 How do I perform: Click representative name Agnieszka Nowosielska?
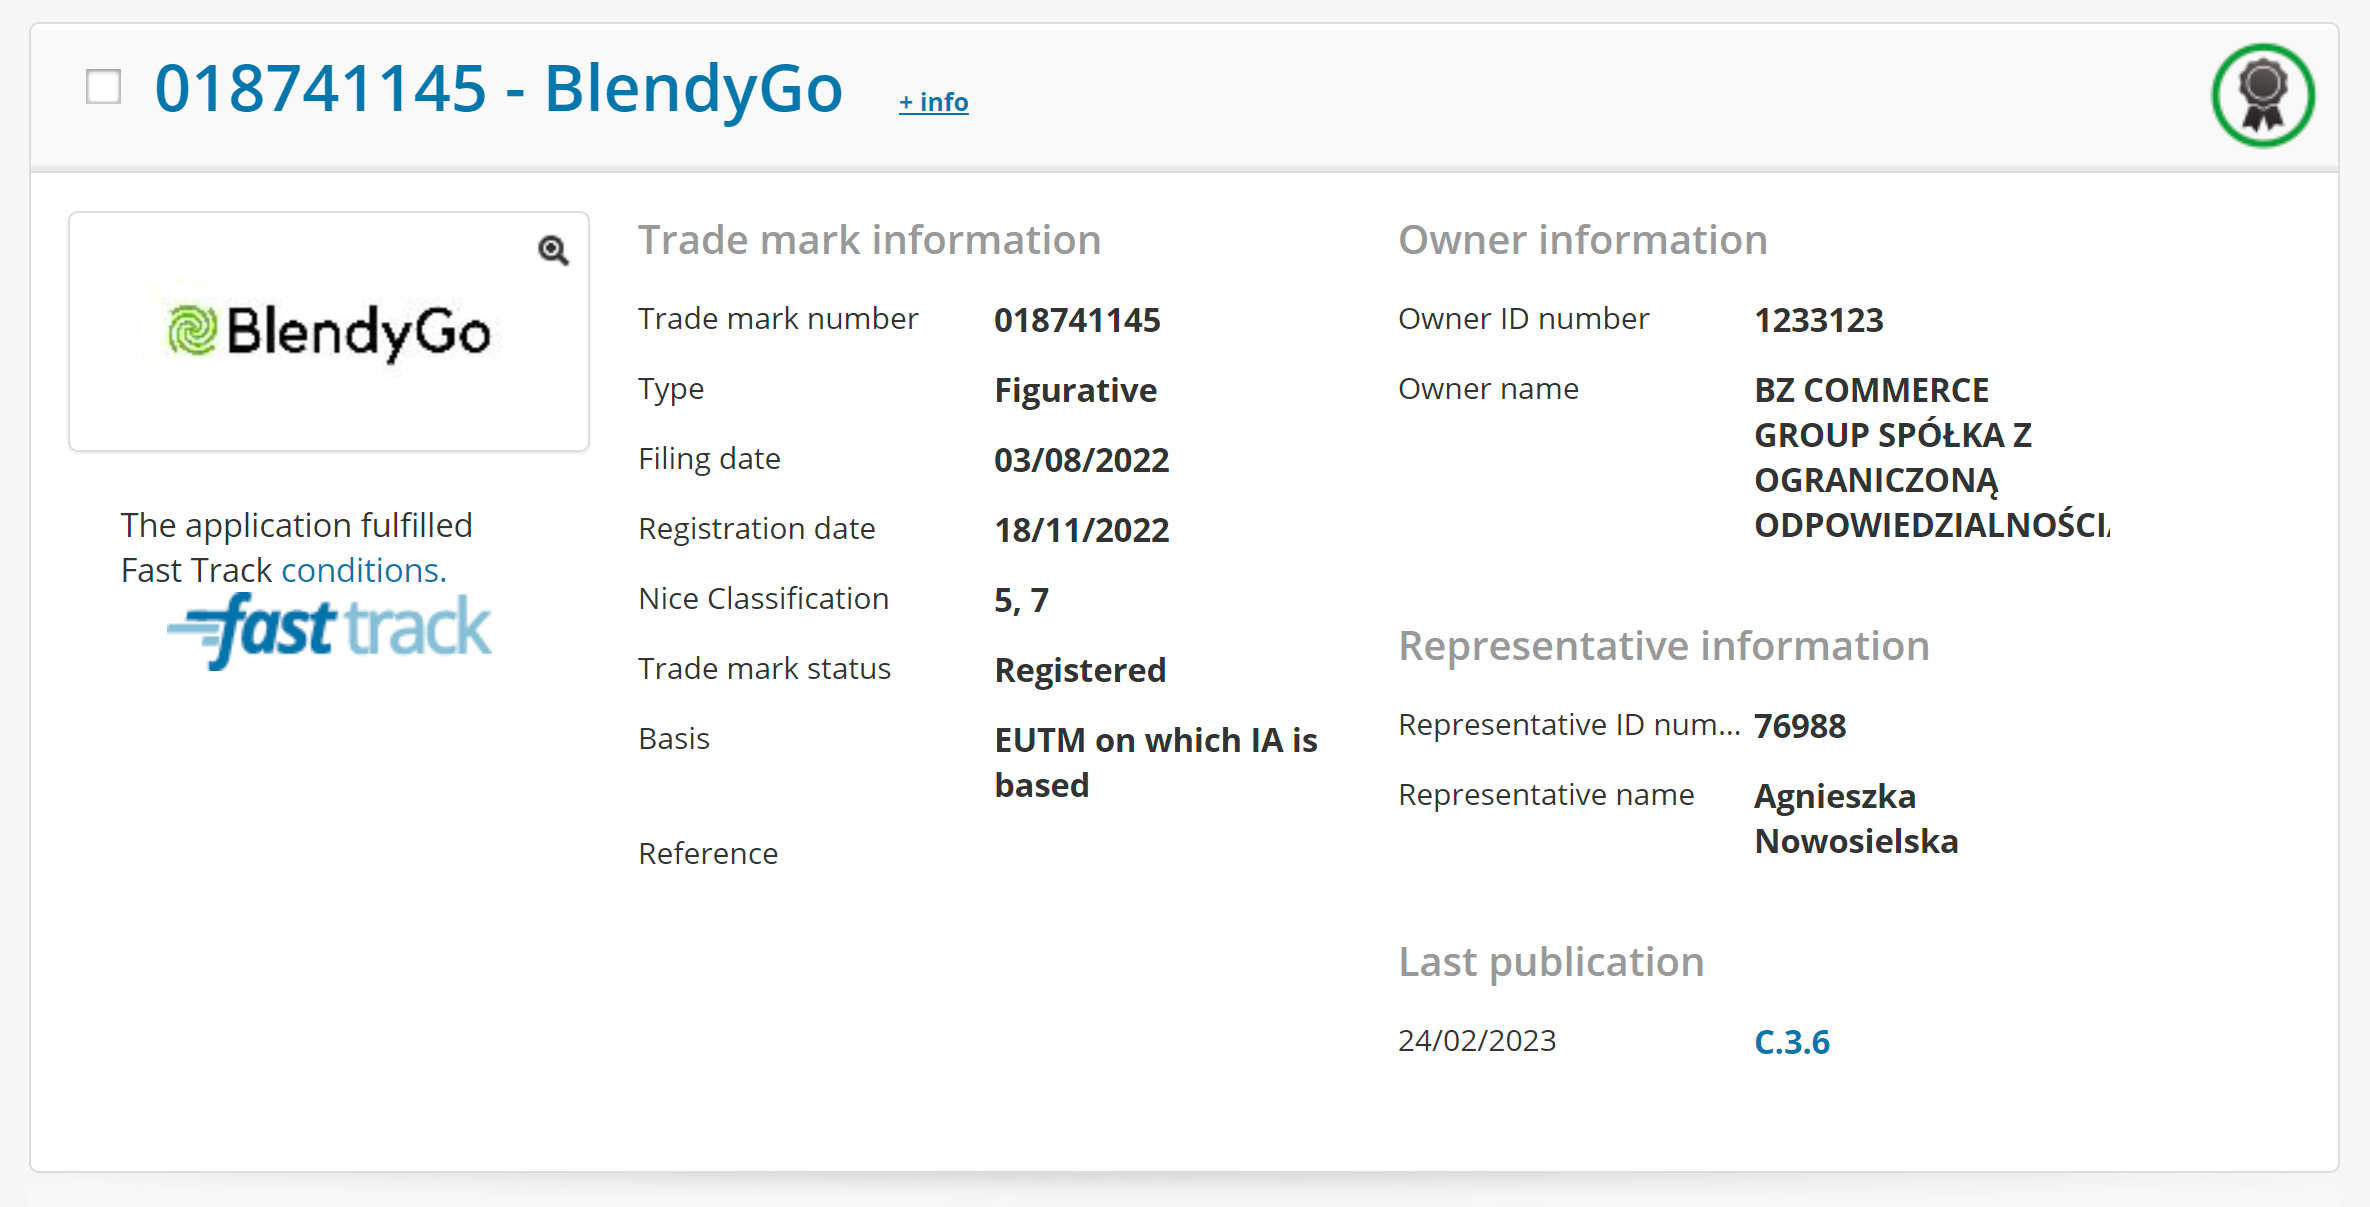click(1855, 818)
